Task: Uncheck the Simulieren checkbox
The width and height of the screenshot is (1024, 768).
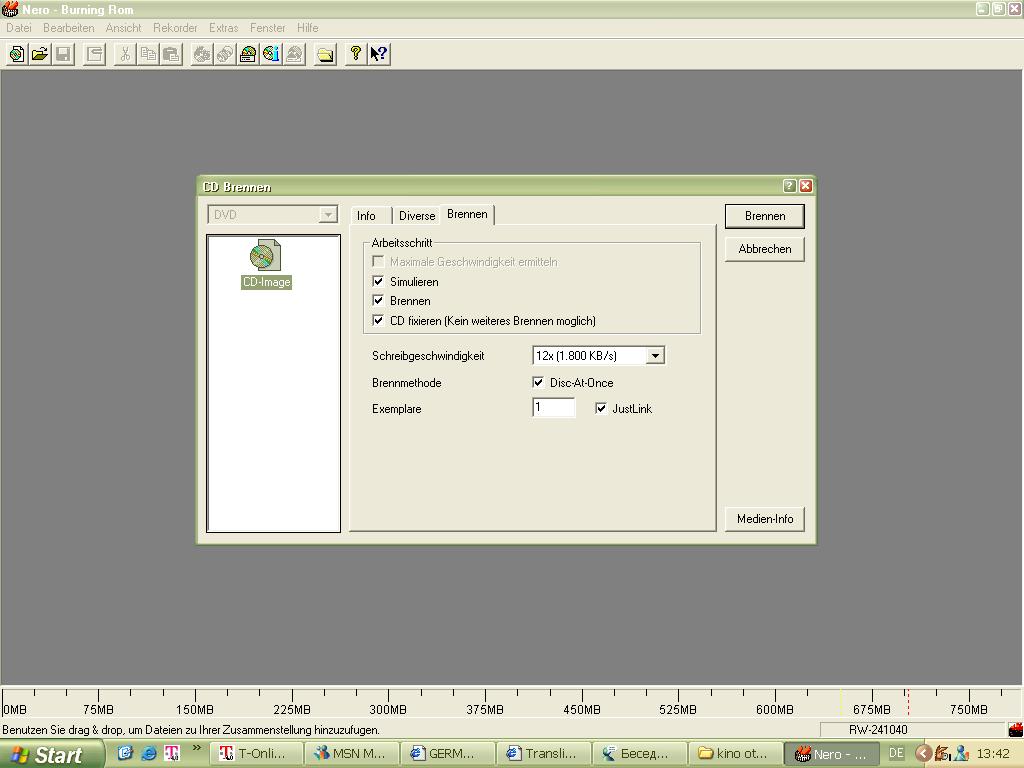Action: pos(378,282)
